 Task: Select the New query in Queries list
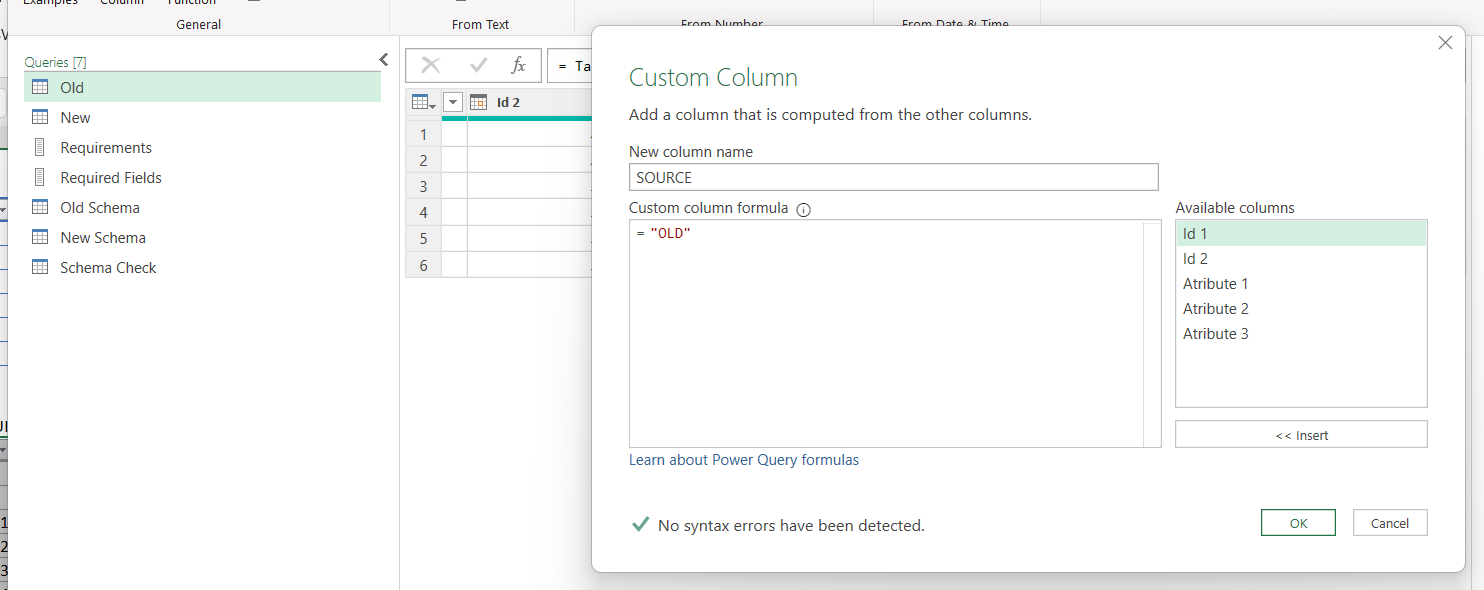click(75, 117)
